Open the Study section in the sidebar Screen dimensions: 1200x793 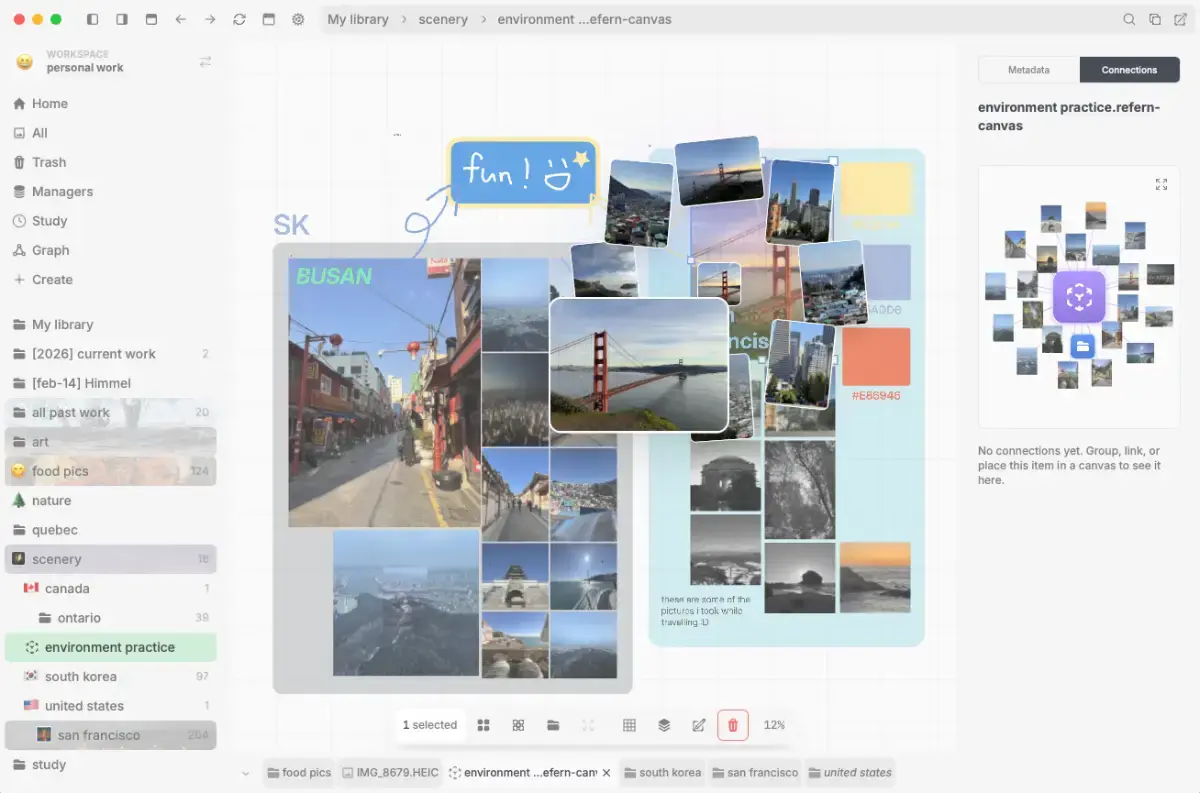coord(110,221)
